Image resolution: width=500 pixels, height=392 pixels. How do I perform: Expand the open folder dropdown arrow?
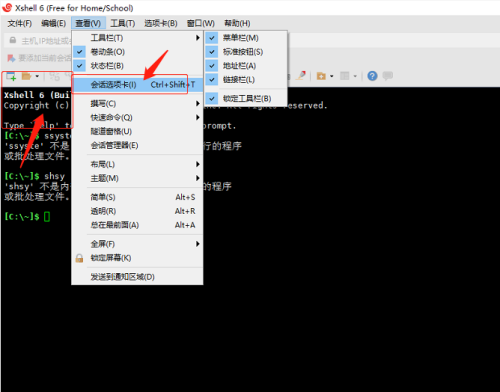(37, 76)
